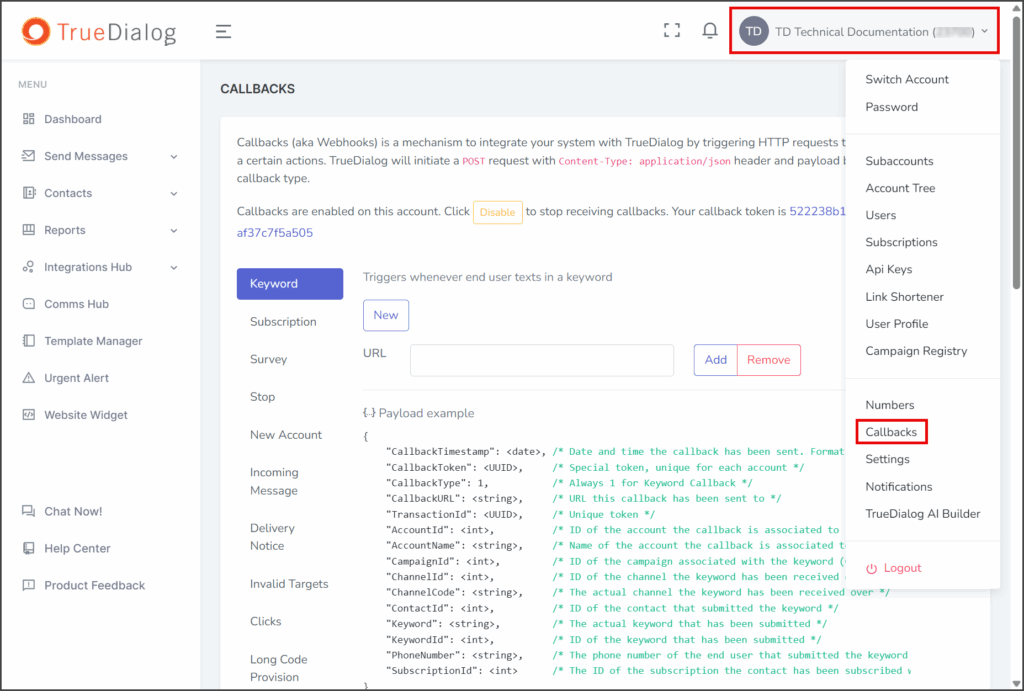Image resolution: width=1024 pixels, height=691 pixels.
Task: Switch to the Clicks callback tab
Action: tap(266, 621)
